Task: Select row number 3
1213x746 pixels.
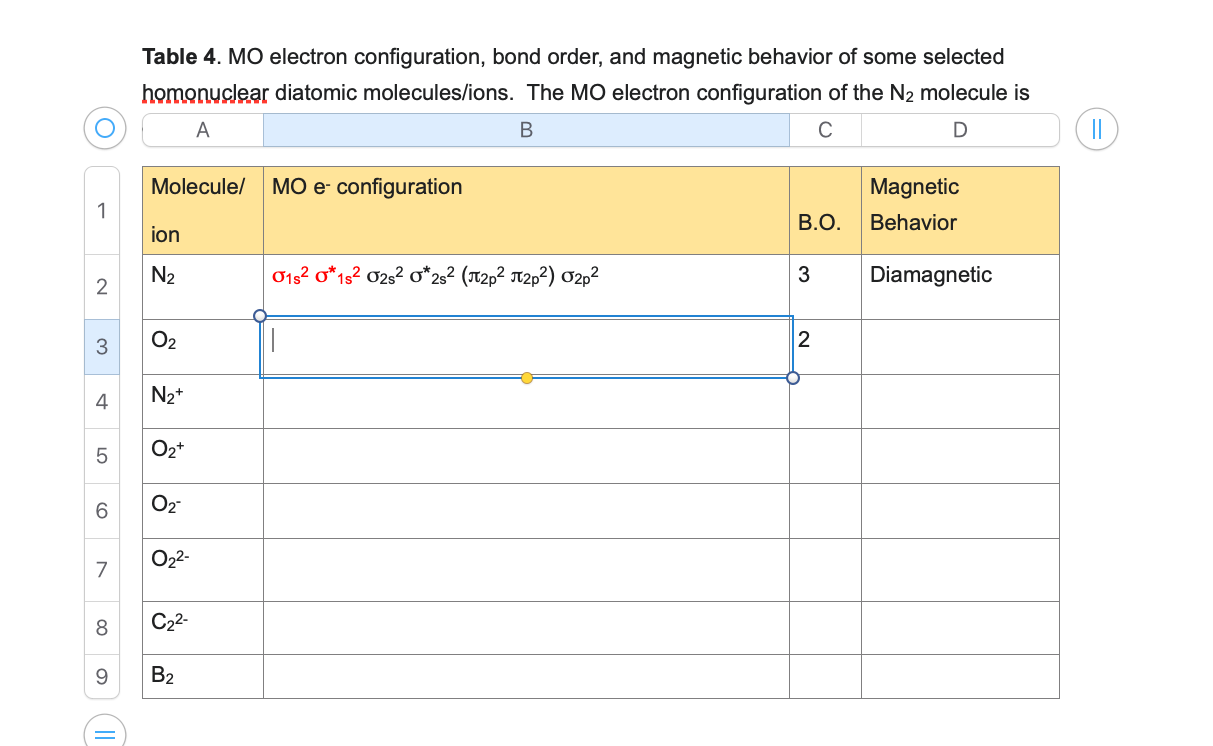Action: (101, 347)
